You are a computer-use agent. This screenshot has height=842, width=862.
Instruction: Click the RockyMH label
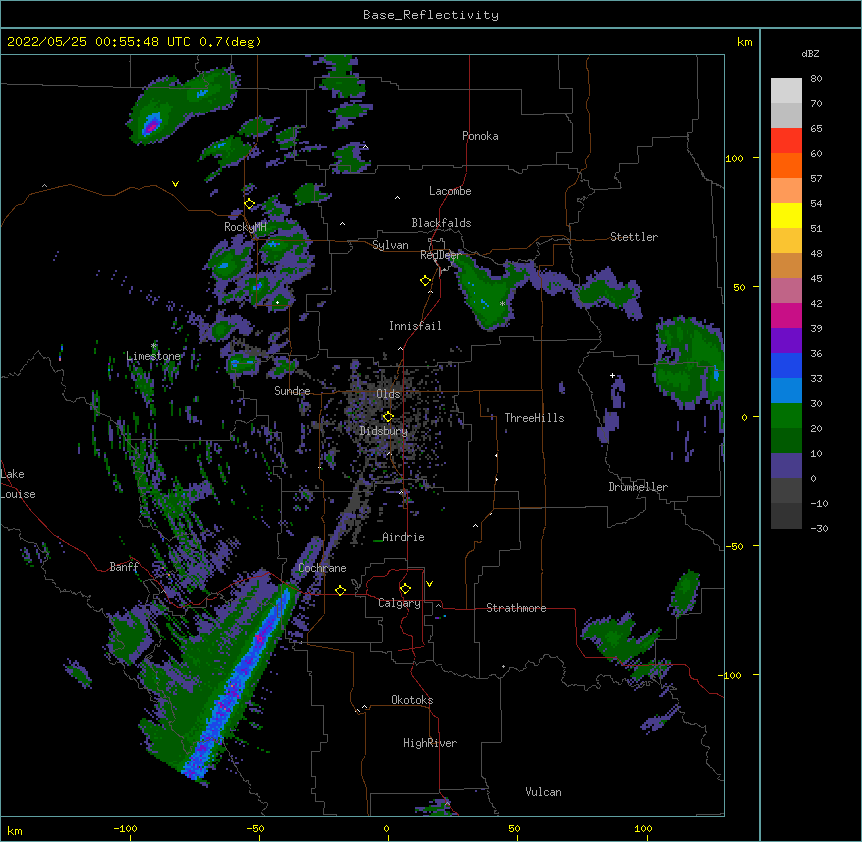click(245, 227)
